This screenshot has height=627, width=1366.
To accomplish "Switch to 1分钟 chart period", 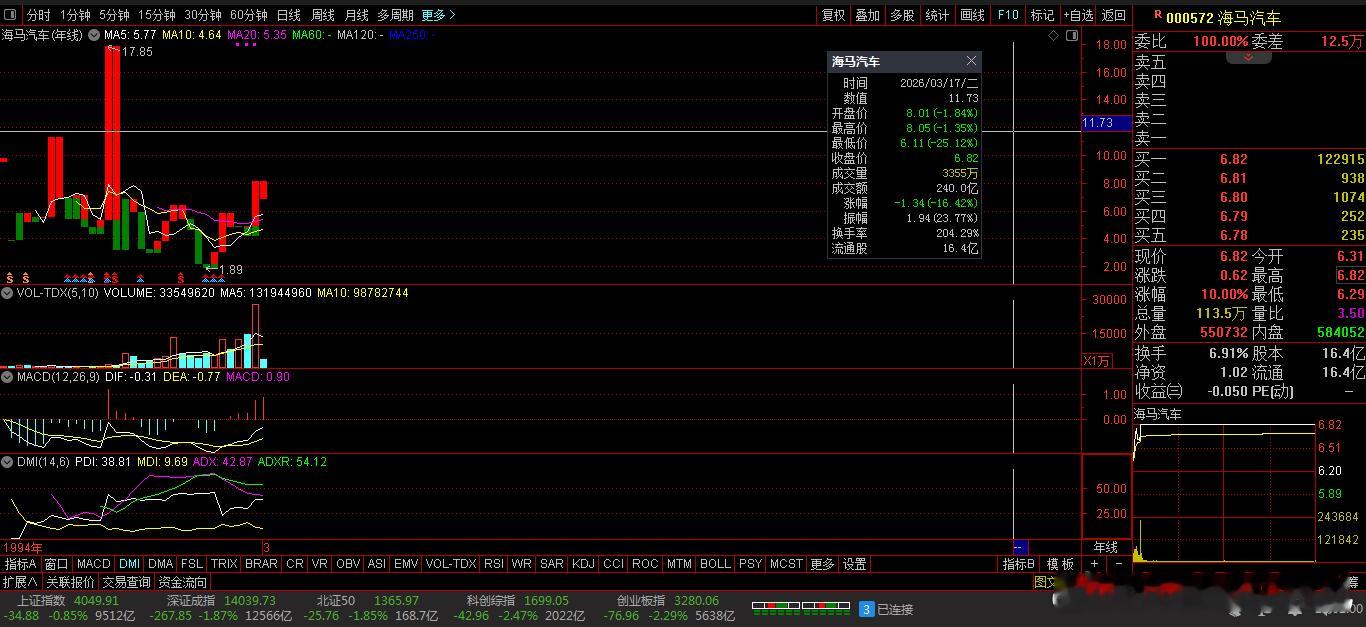I will 75,15.
